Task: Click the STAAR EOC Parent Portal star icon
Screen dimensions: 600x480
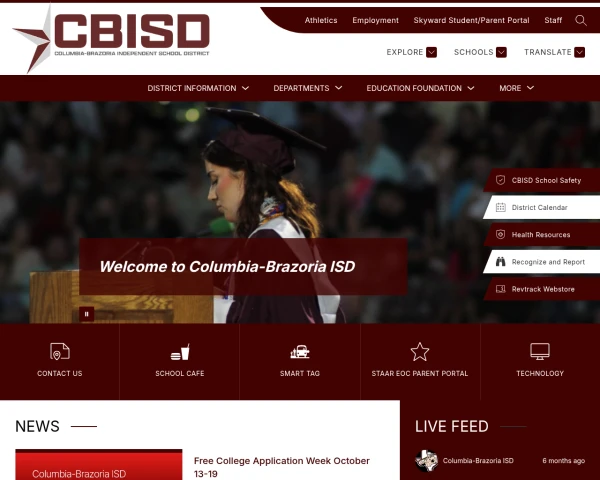Action: (420, 352)
